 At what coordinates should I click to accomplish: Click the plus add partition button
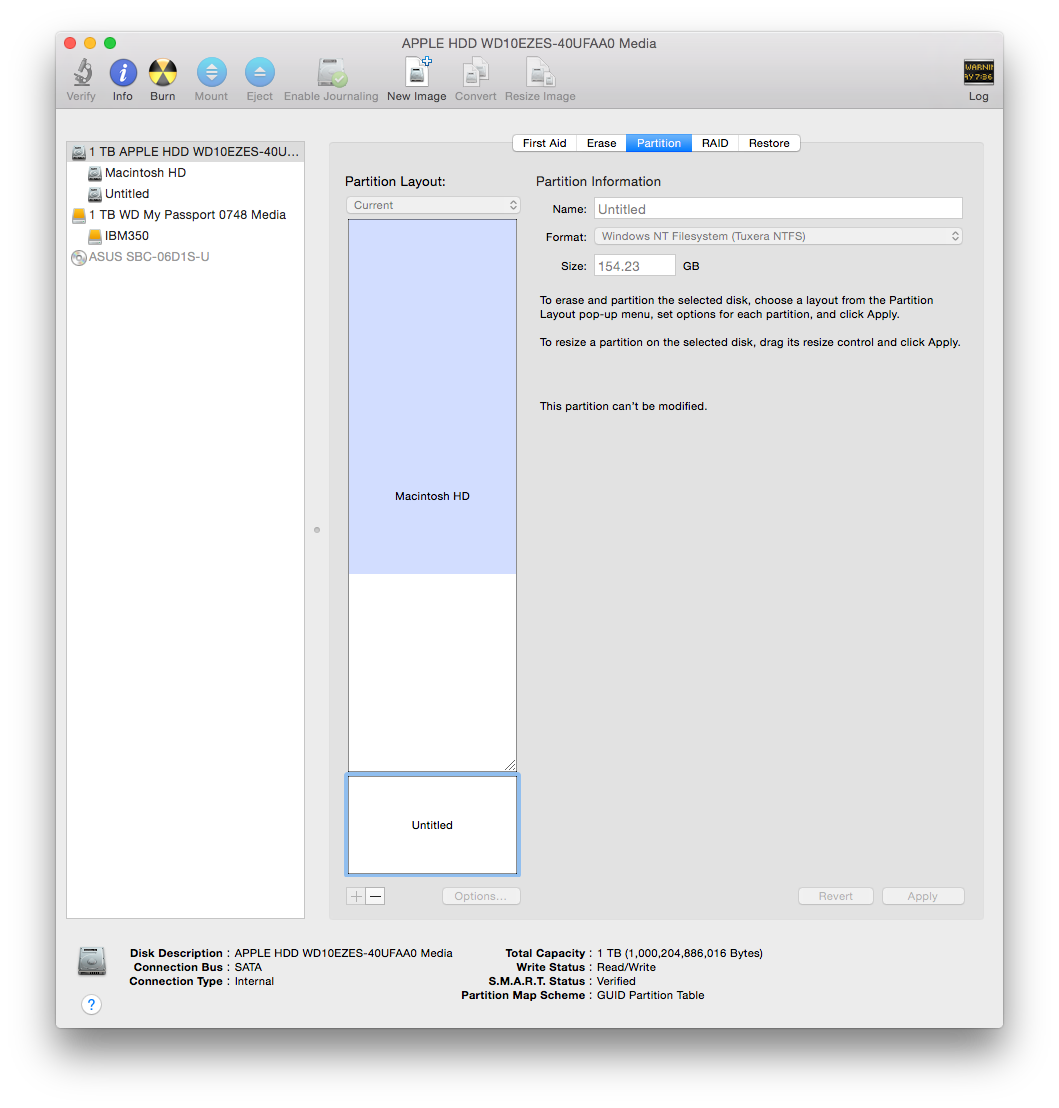[x=356, y=896]
